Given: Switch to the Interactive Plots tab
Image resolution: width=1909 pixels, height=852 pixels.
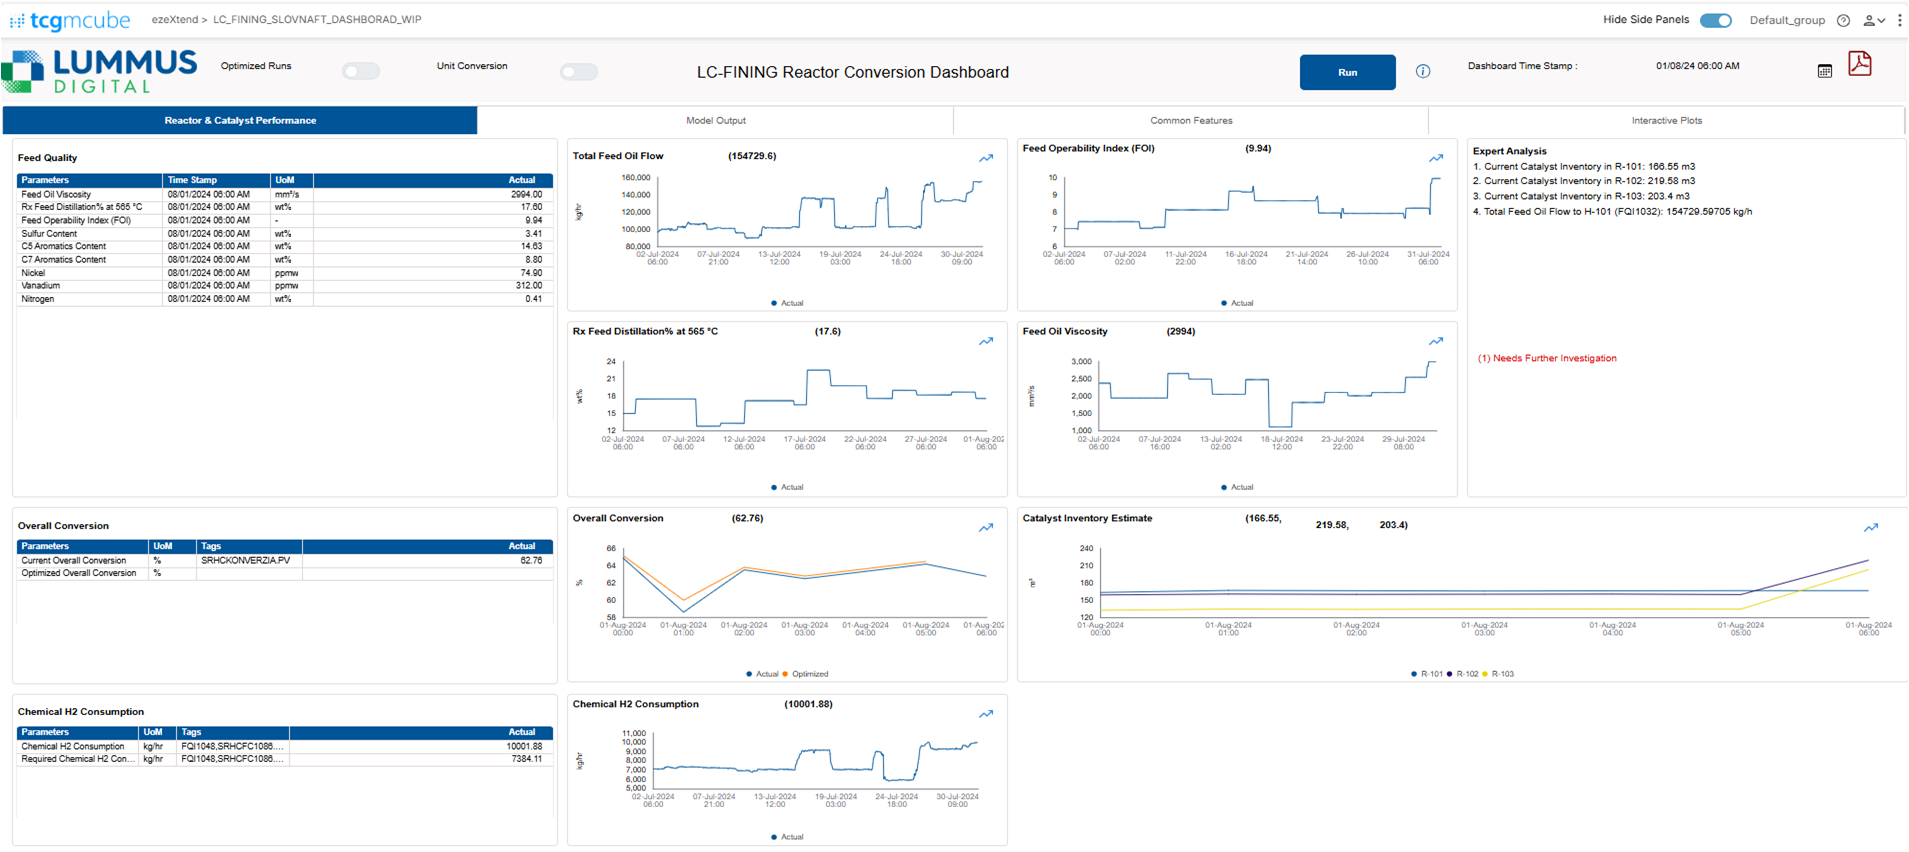Looking at the screenshot, I should 1666,120.
